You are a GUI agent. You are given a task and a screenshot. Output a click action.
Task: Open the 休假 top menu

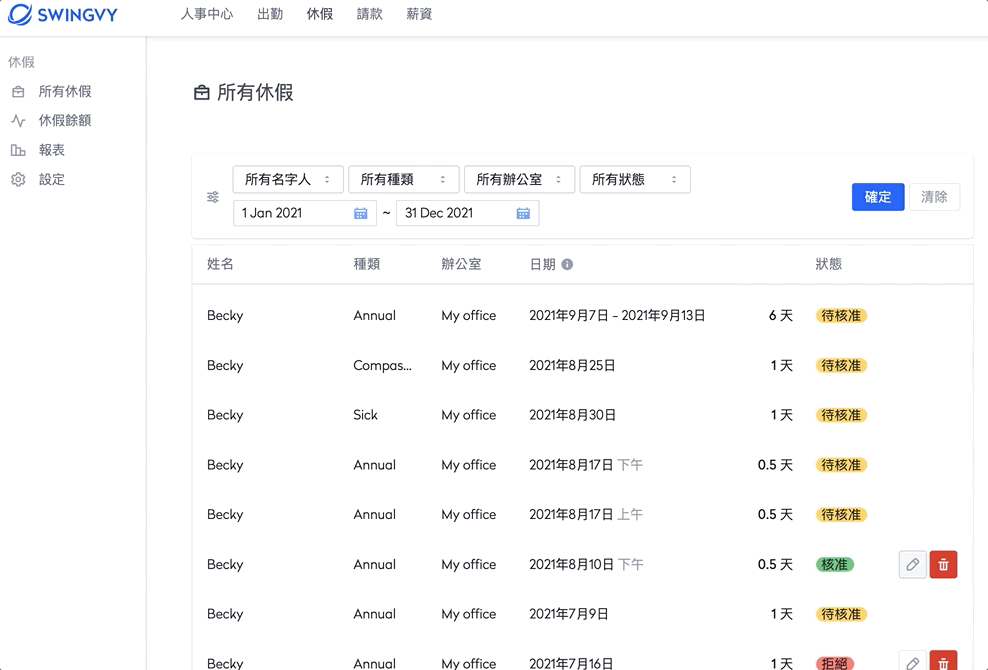[x=319, y=14]
